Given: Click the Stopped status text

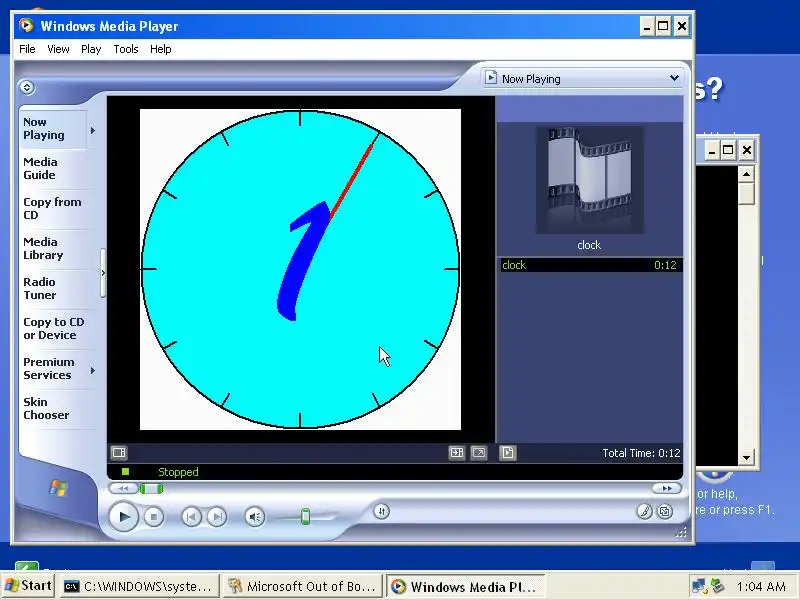Looking at the screenshot, I should coord(178,472).
